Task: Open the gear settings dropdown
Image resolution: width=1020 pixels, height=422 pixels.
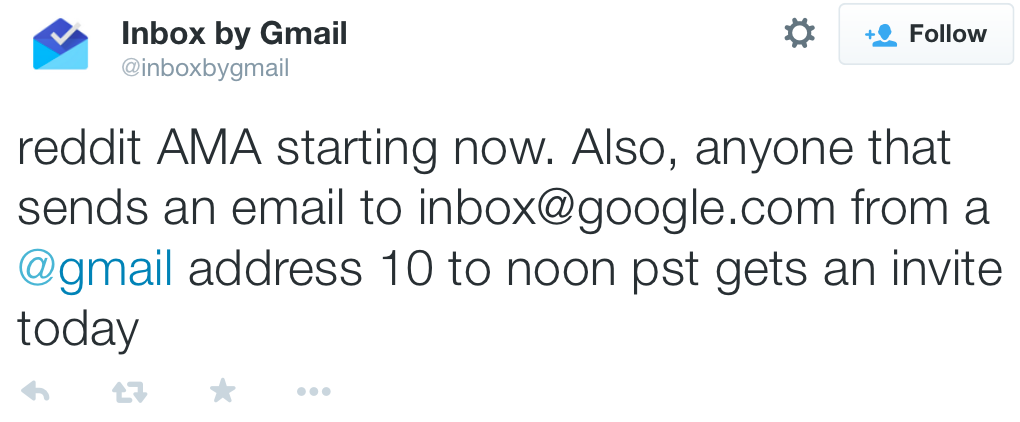Action: (798, 34)
